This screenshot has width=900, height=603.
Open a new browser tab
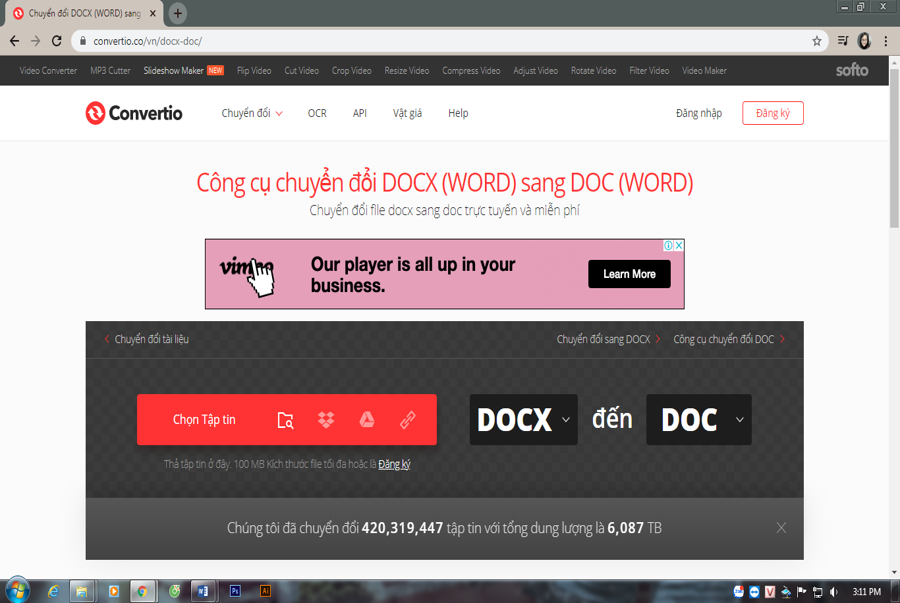177,13
